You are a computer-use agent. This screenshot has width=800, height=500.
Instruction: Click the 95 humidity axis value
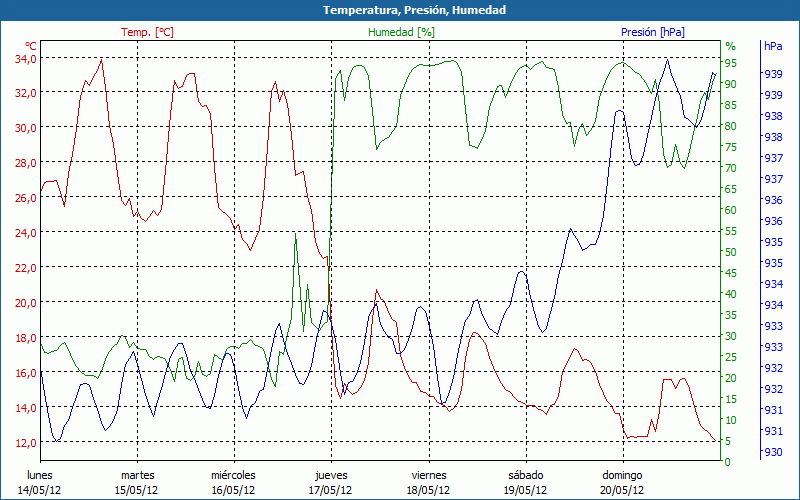731,63
